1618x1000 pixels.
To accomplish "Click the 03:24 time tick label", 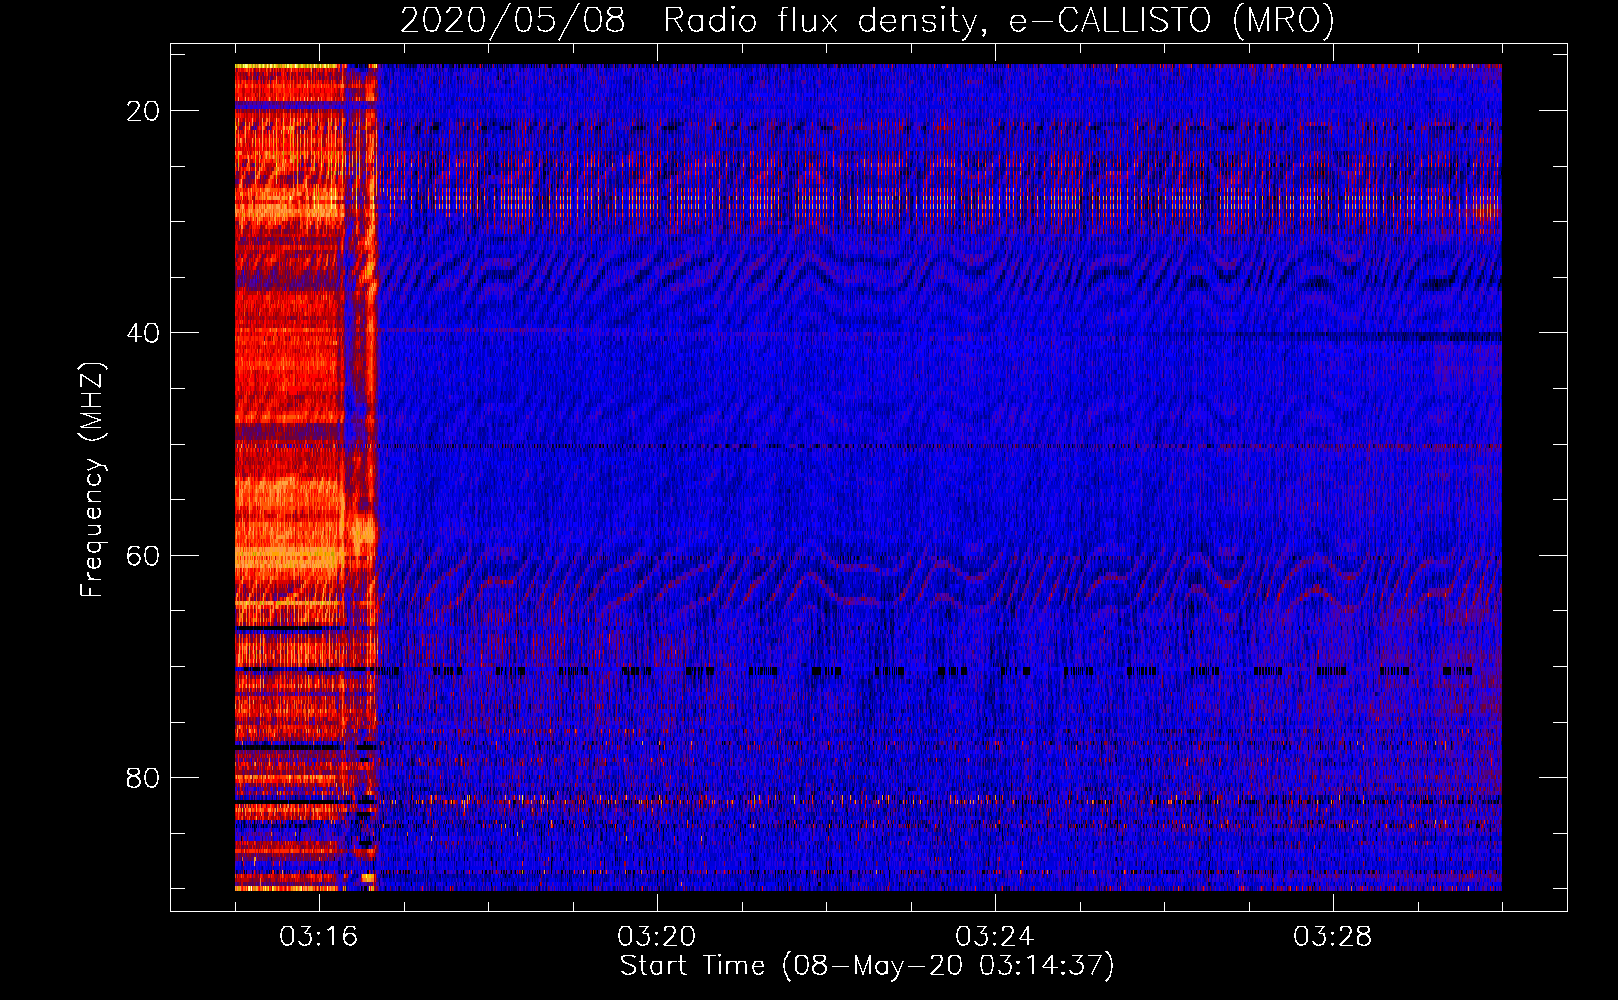I will [994, 937].
